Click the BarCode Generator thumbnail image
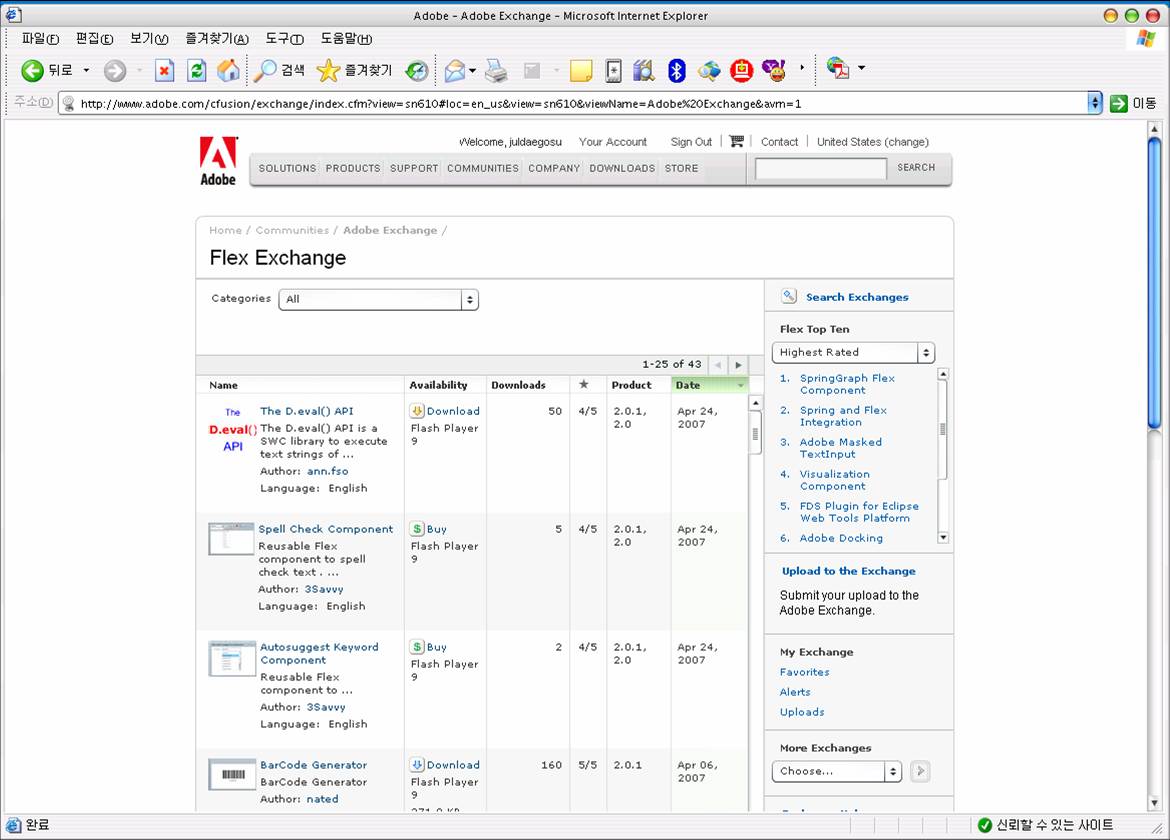This screenshot has height=840, width=1170. click(232, 774)
